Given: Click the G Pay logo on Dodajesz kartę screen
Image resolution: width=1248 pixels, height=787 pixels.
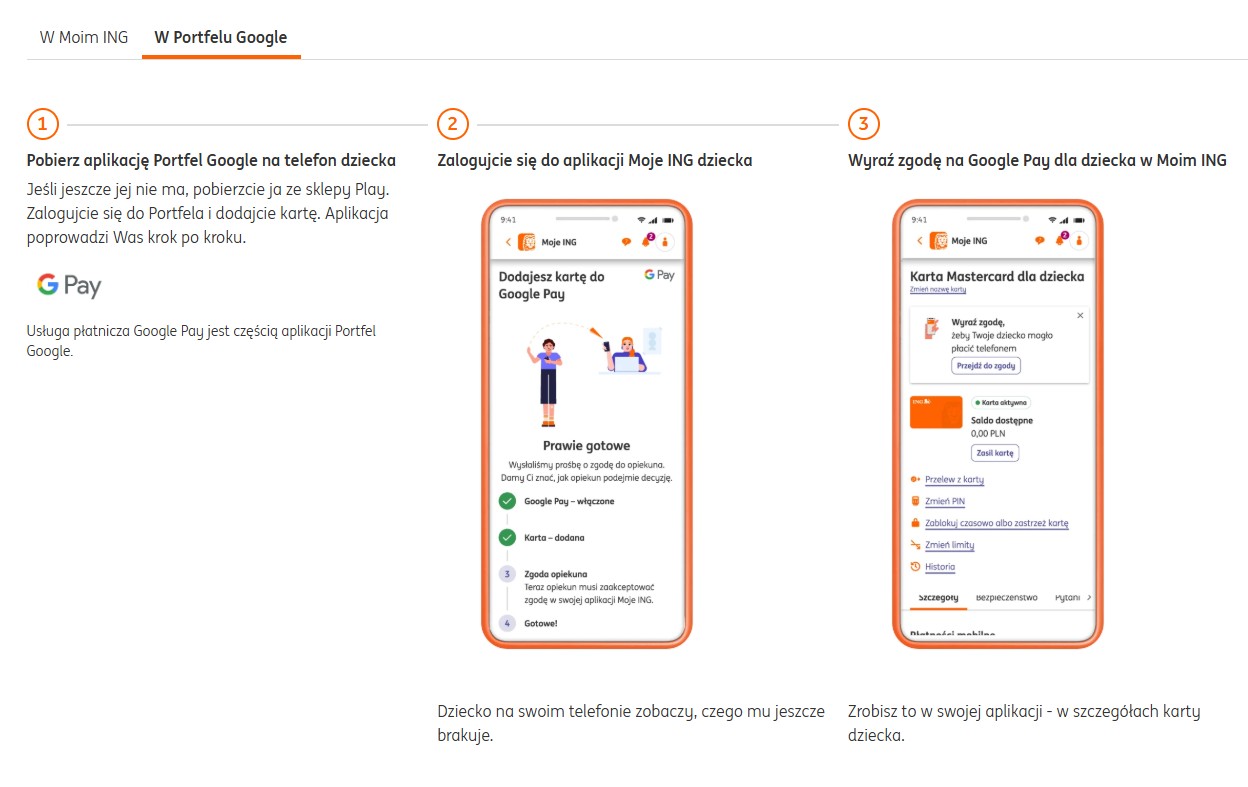Looking at the screenshot, I should click(x=659, y=274).
